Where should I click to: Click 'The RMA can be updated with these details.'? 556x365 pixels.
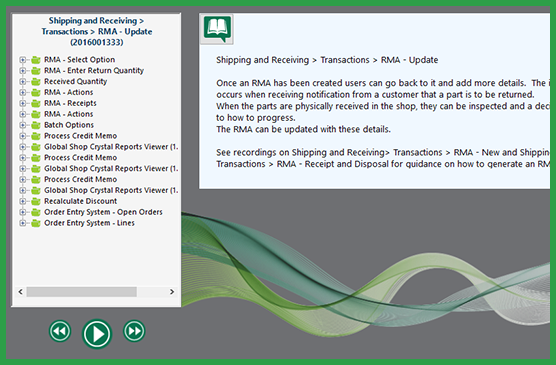303,129
